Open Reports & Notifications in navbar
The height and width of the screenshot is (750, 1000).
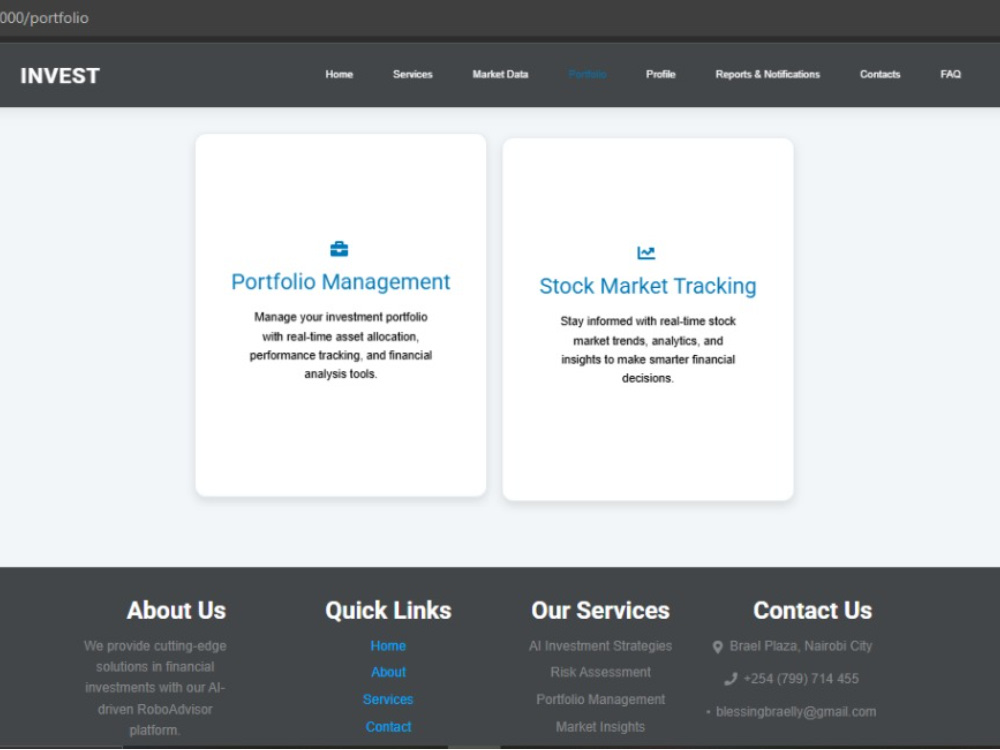coord(768,75)
